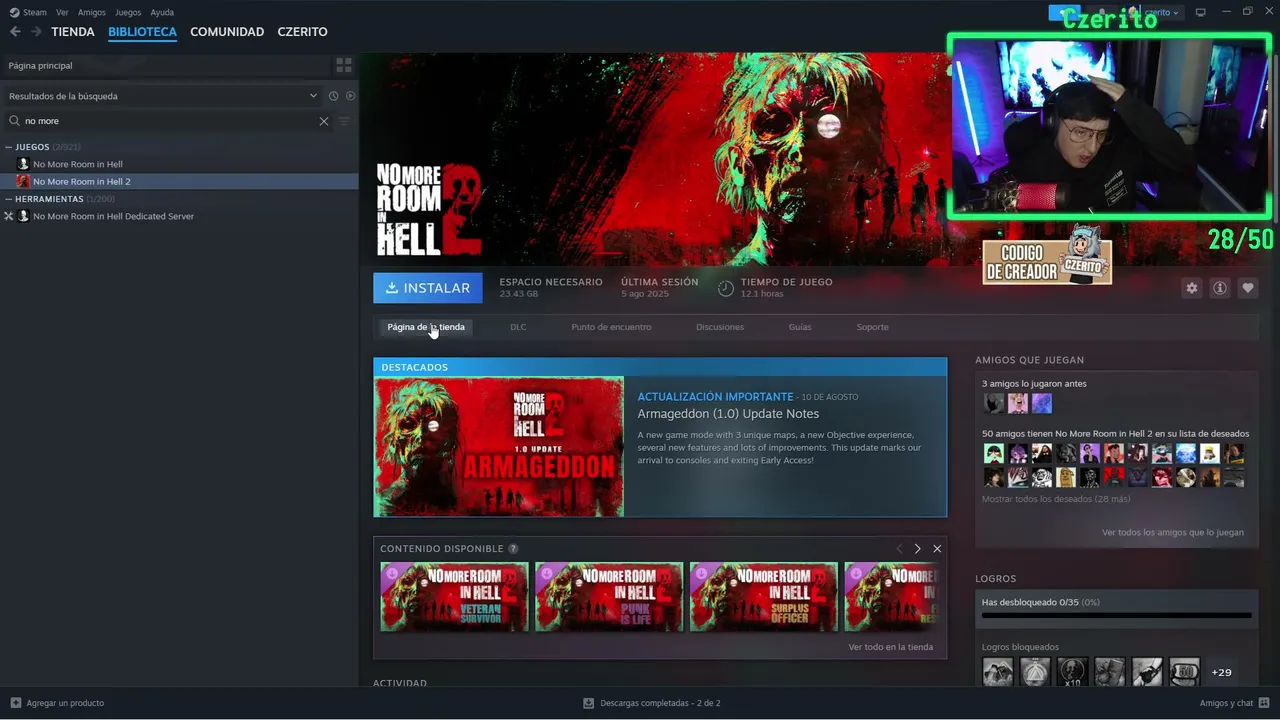
Task: Click the first locked achievement icon
Action: tap(997, 672)
